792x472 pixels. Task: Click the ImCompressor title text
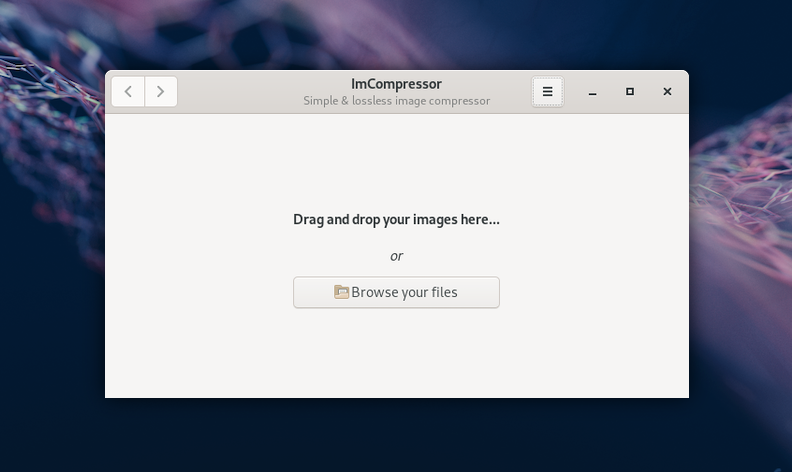[x=397, y=84]
